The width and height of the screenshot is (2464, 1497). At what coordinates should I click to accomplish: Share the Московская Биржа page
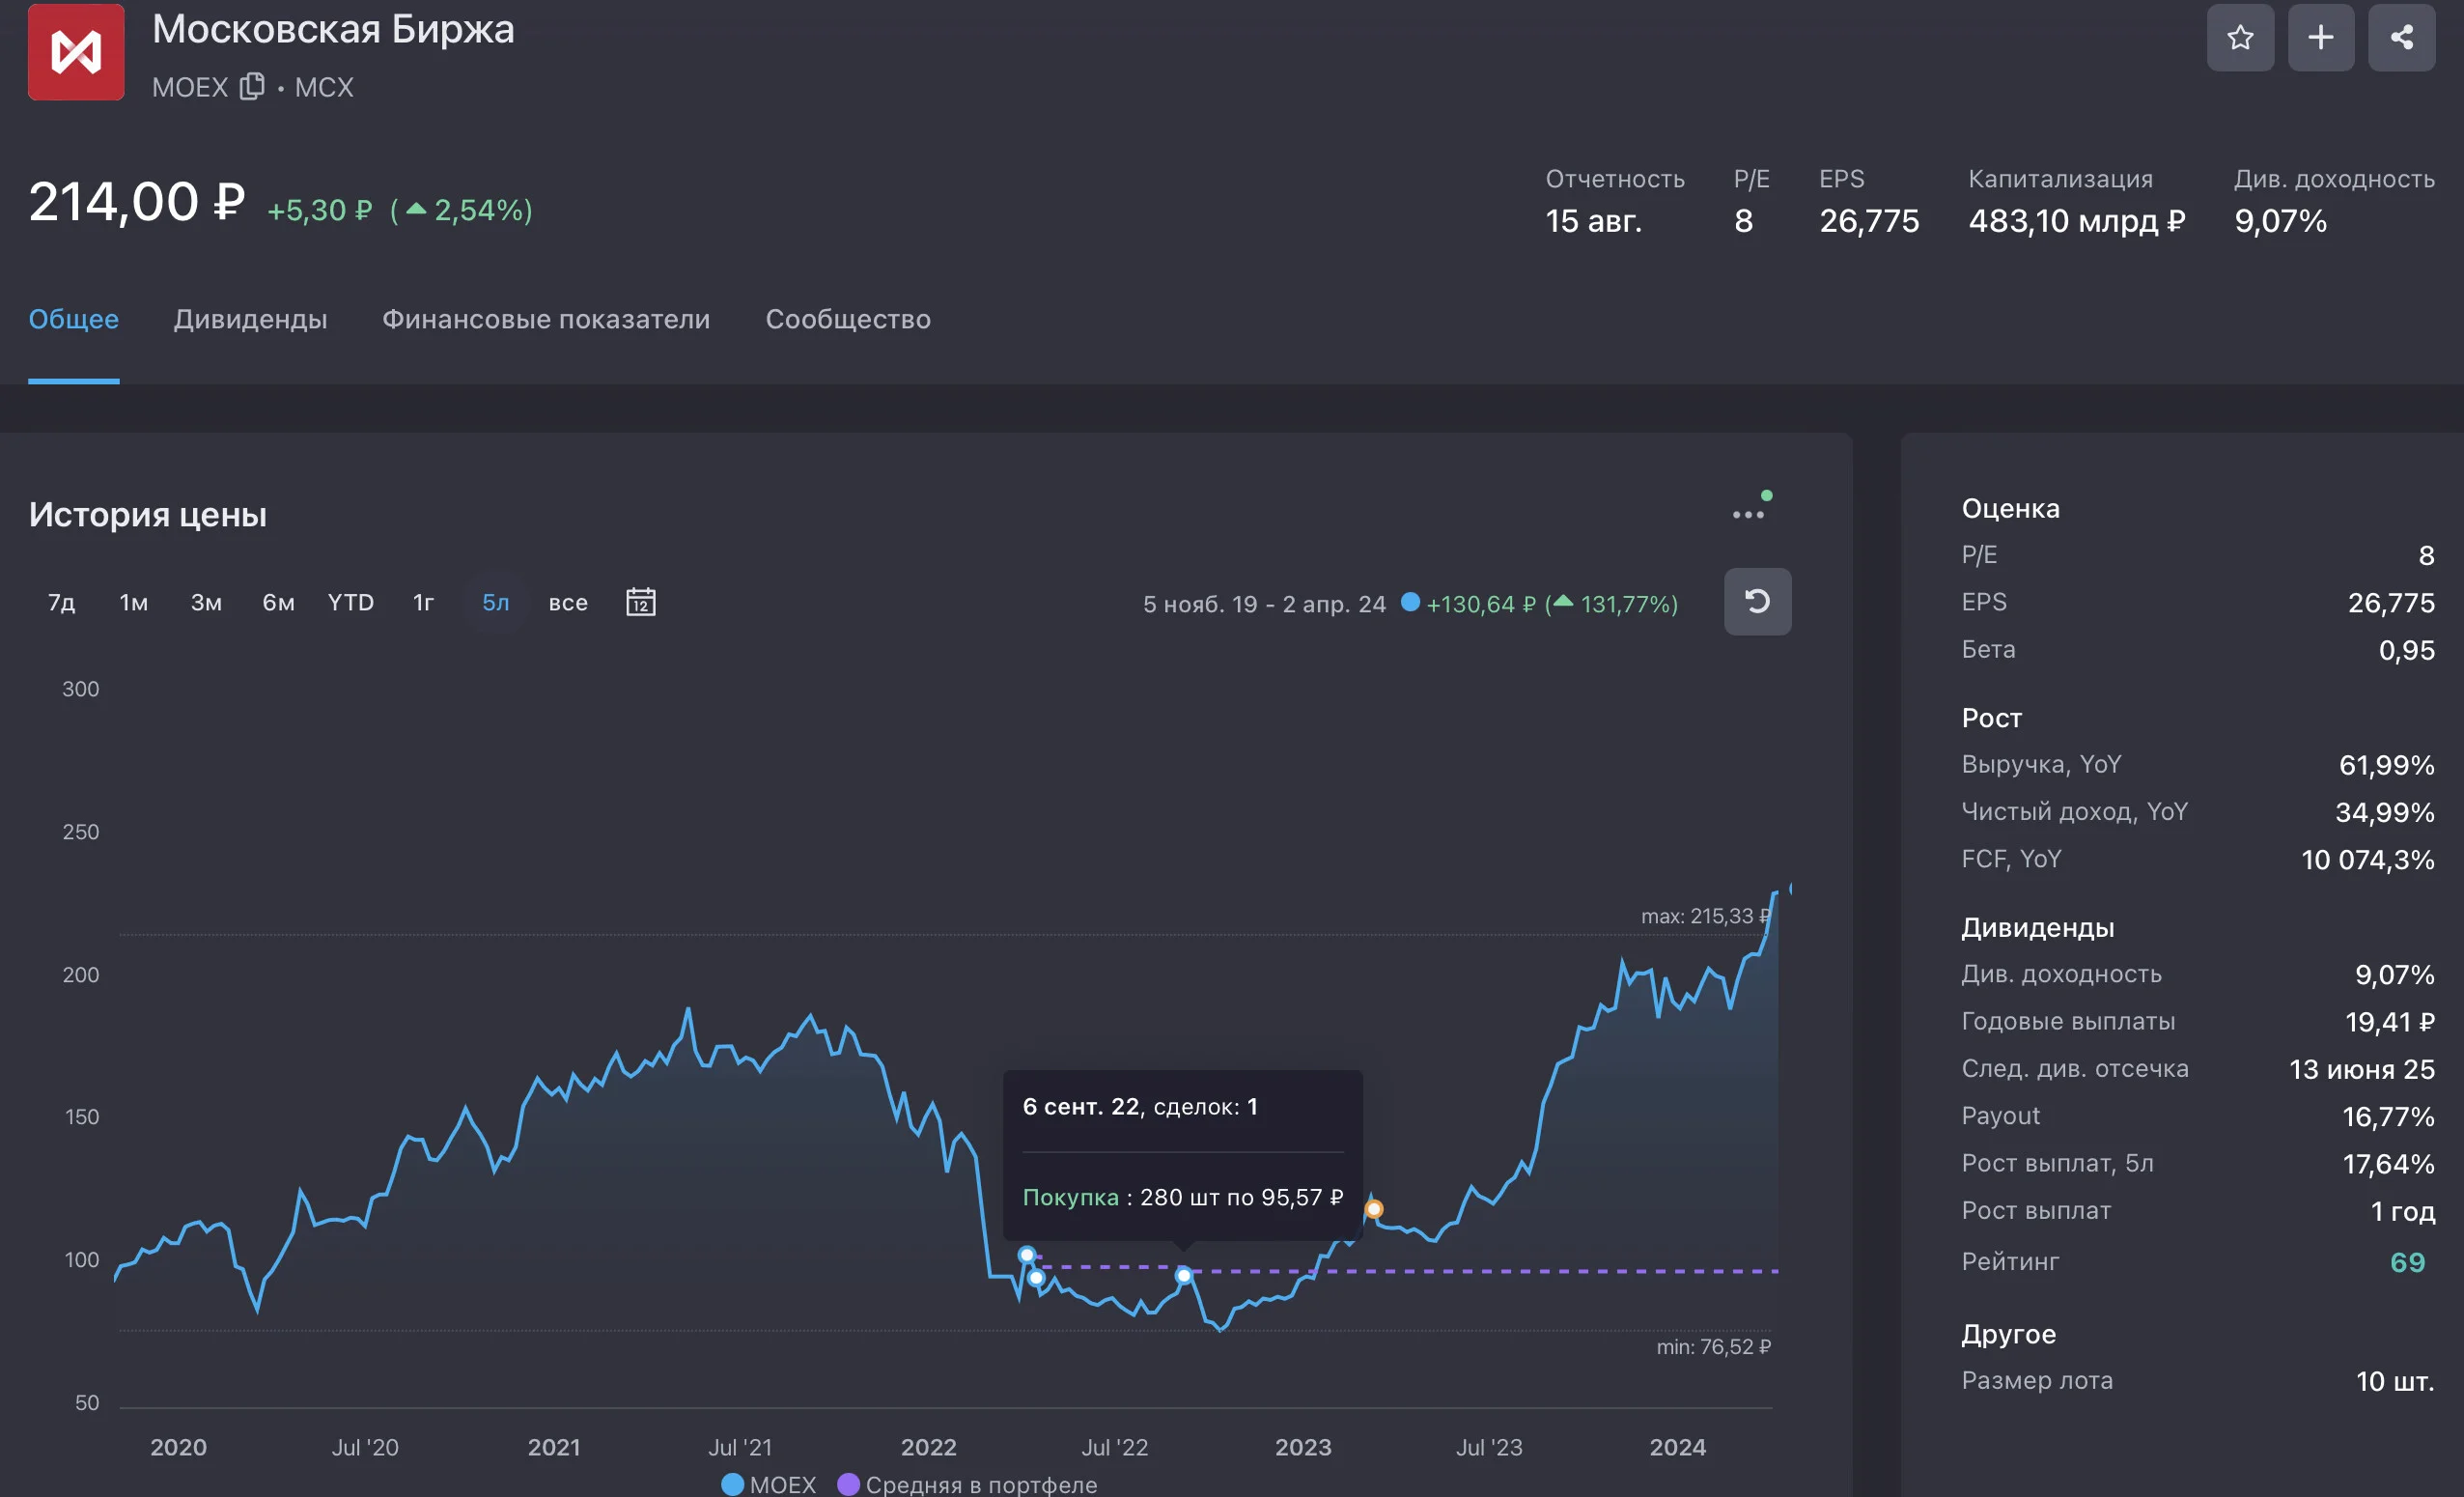tap(2401, 38)
